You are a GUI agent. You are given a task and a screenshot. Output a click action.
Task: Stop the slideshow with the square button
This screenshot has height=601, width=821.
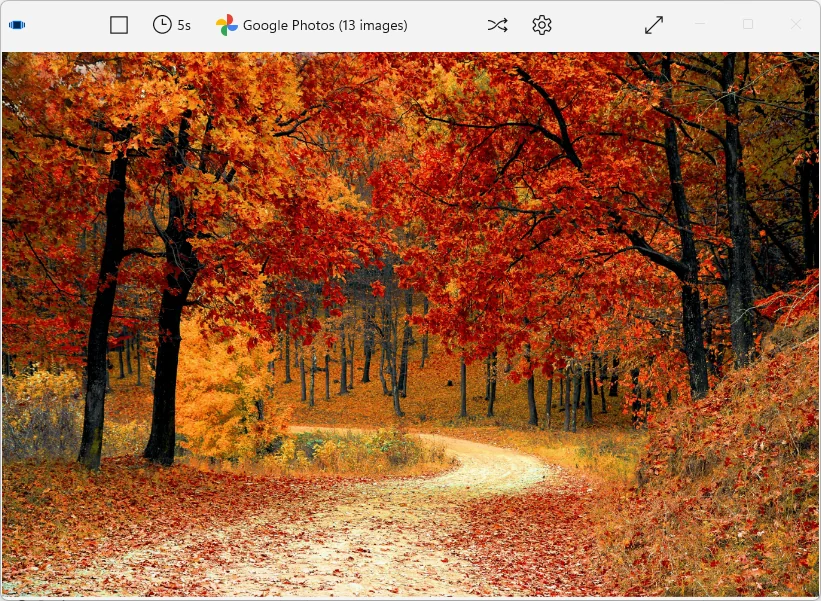(119, 25)
